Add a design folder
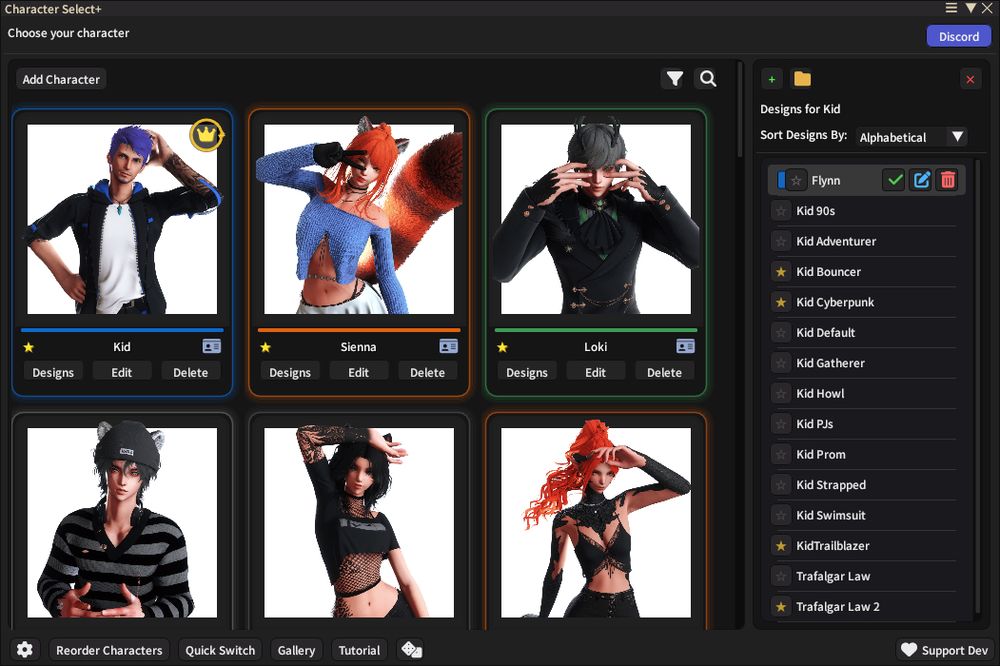 coord(802,79)
